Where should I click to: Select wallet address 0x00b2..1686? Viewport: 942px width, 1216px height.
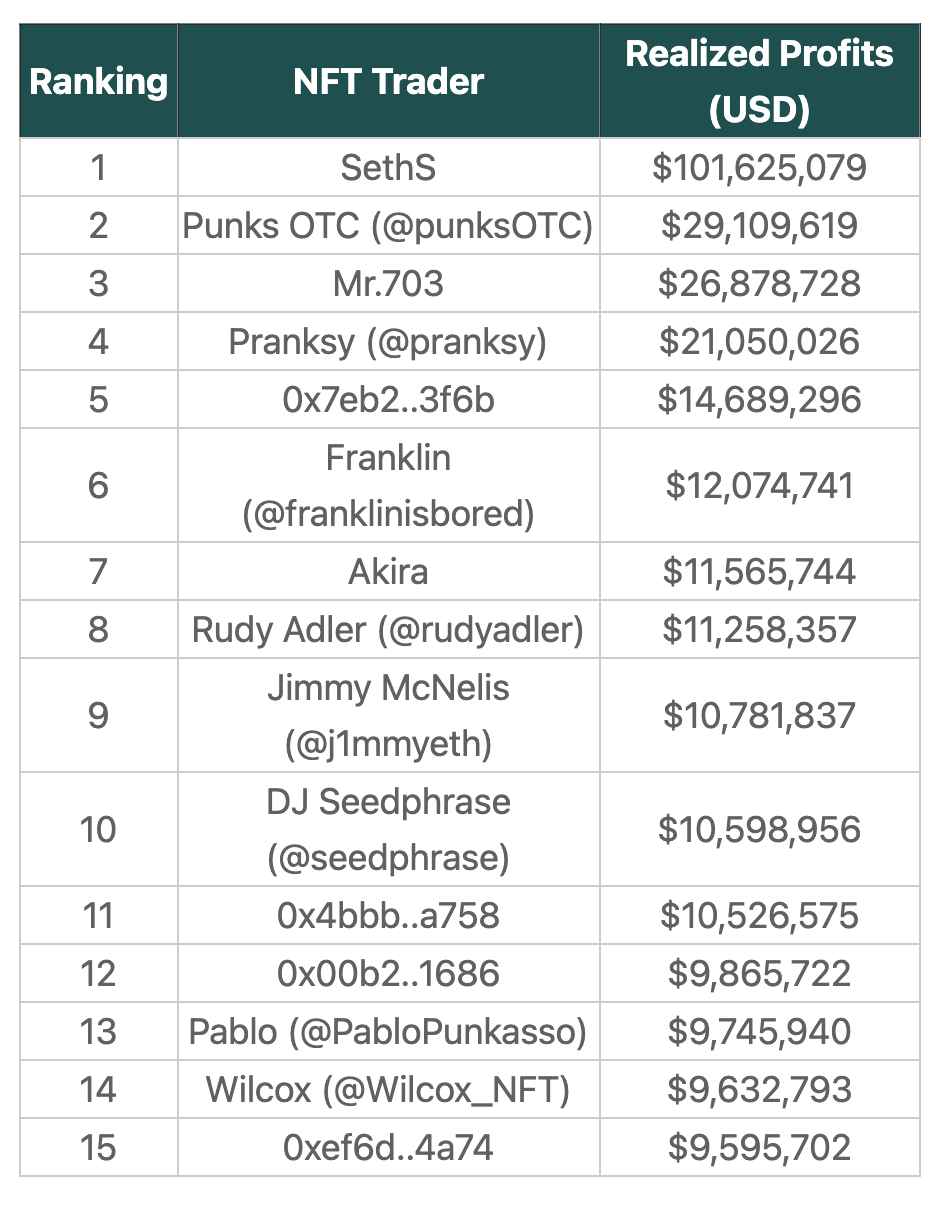point(388,974)
